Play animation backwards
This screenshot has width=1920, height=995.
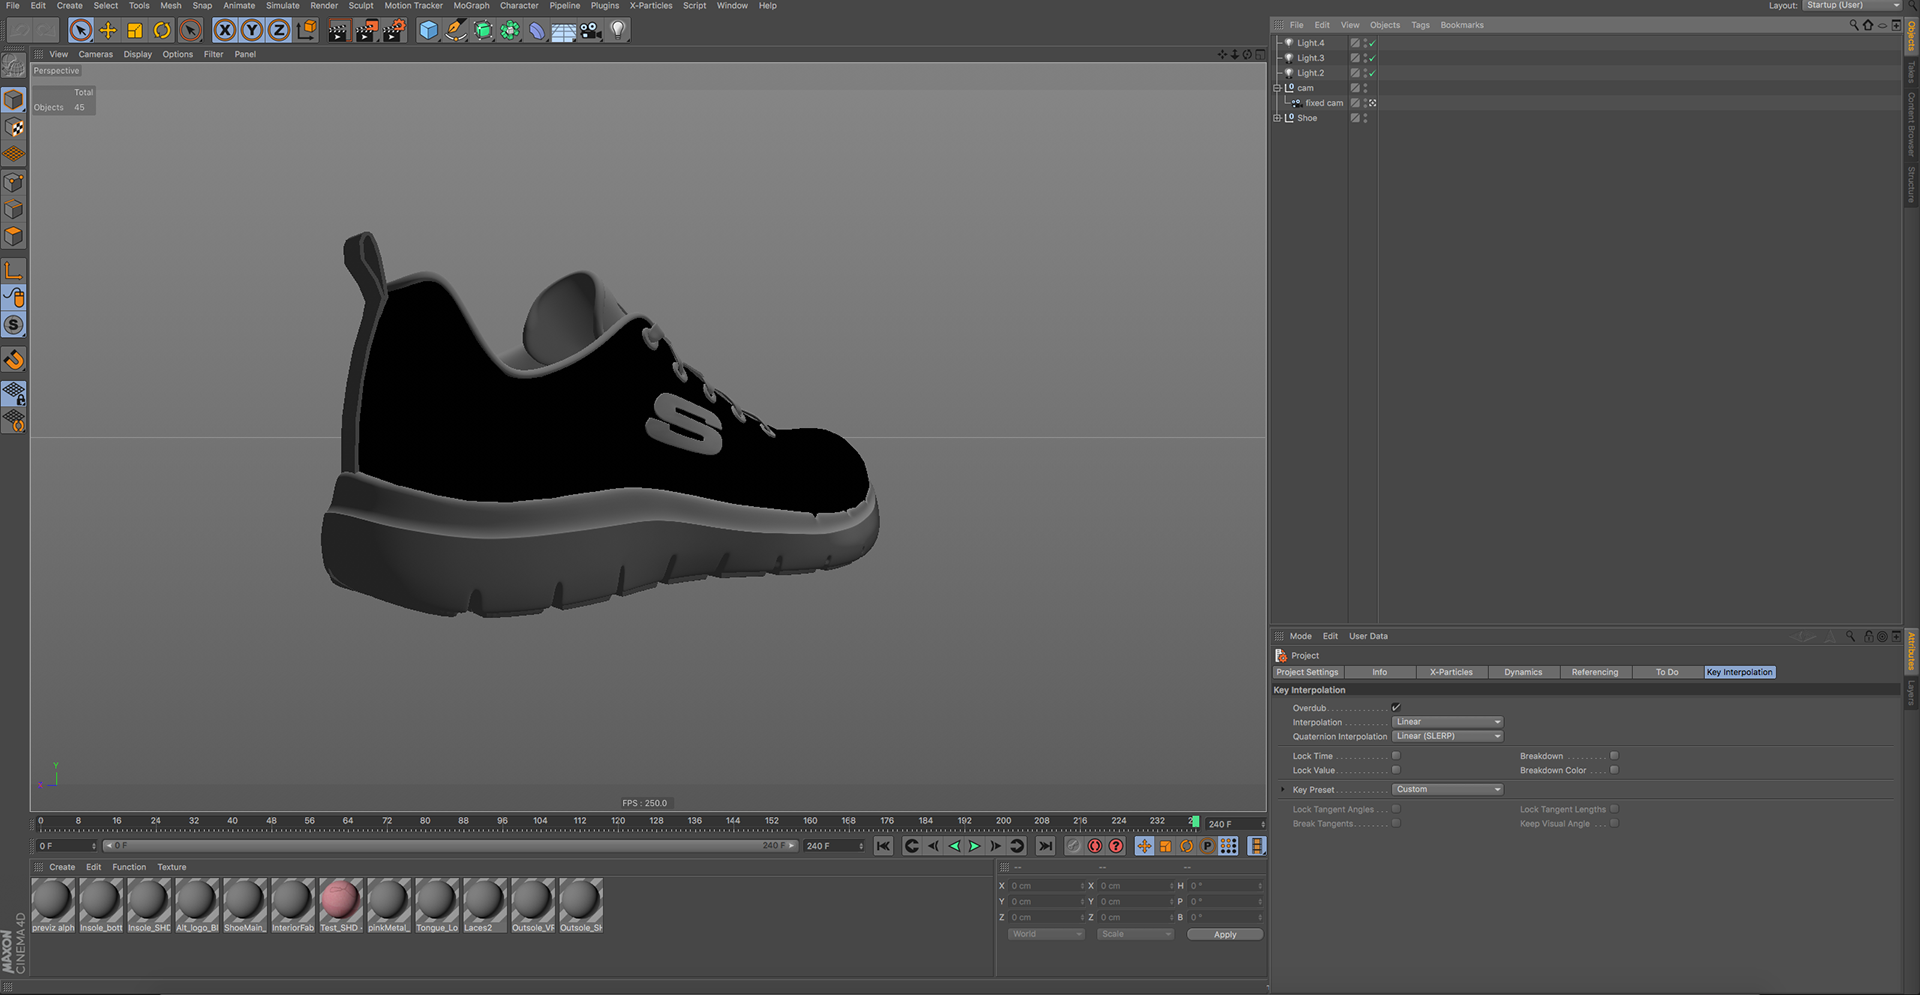pyautogui.click(x=954, y=846)
